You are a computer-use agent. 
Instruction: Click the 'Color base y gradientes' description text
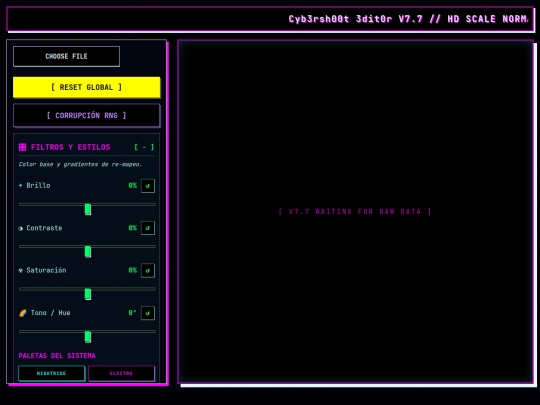pos(80,164)
